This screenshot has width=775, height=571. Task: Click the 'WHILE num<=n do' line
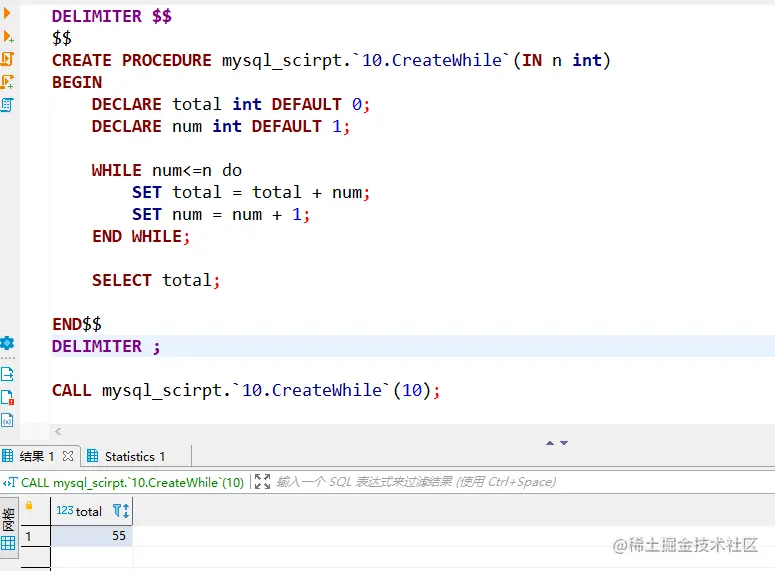tap(167, 171)
